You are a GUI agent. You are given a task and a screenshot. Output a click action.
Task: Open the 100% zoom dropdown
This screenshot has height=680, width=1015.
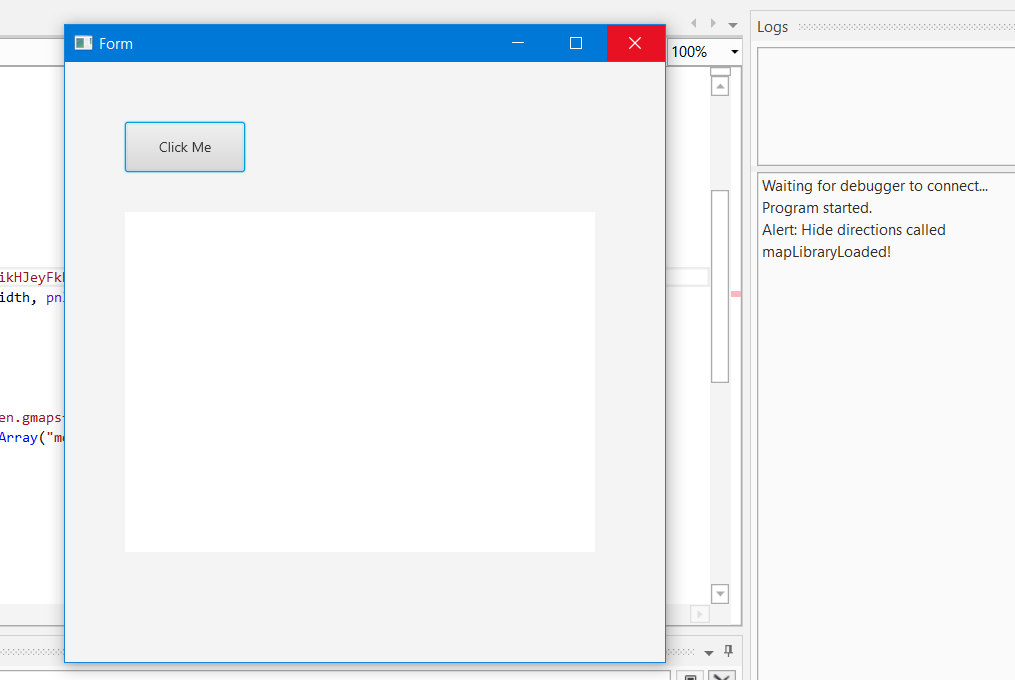[735, 52]
